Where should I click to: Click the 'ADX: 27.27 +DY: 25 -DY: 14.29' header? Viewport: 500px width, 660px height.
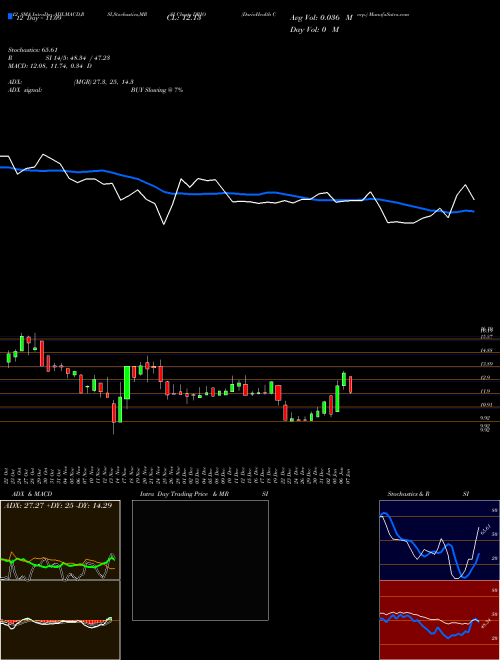[58, 505]
